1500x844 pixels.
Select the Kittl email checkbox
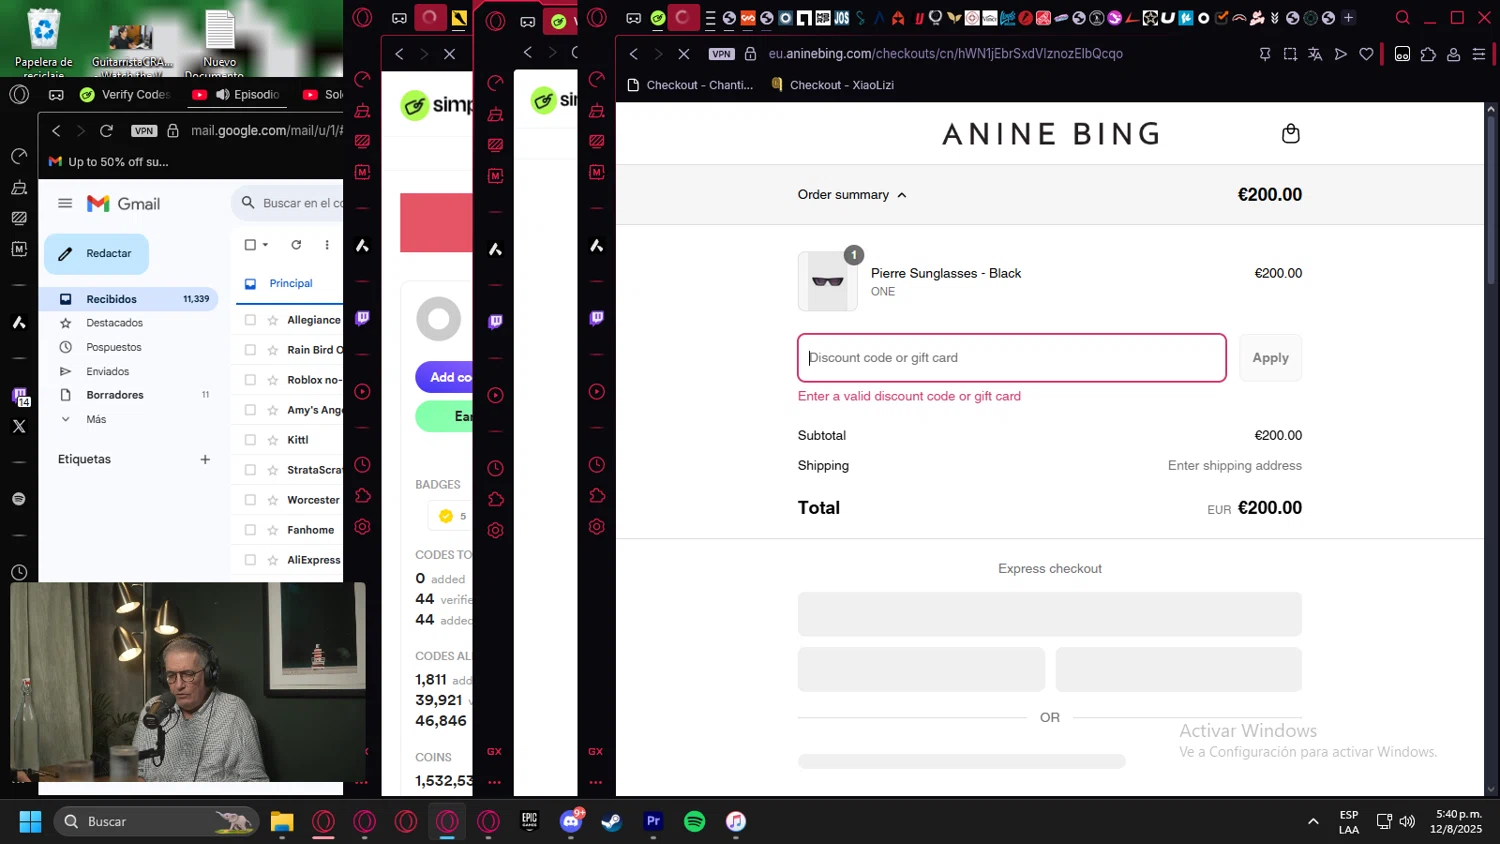pos(250,440)
